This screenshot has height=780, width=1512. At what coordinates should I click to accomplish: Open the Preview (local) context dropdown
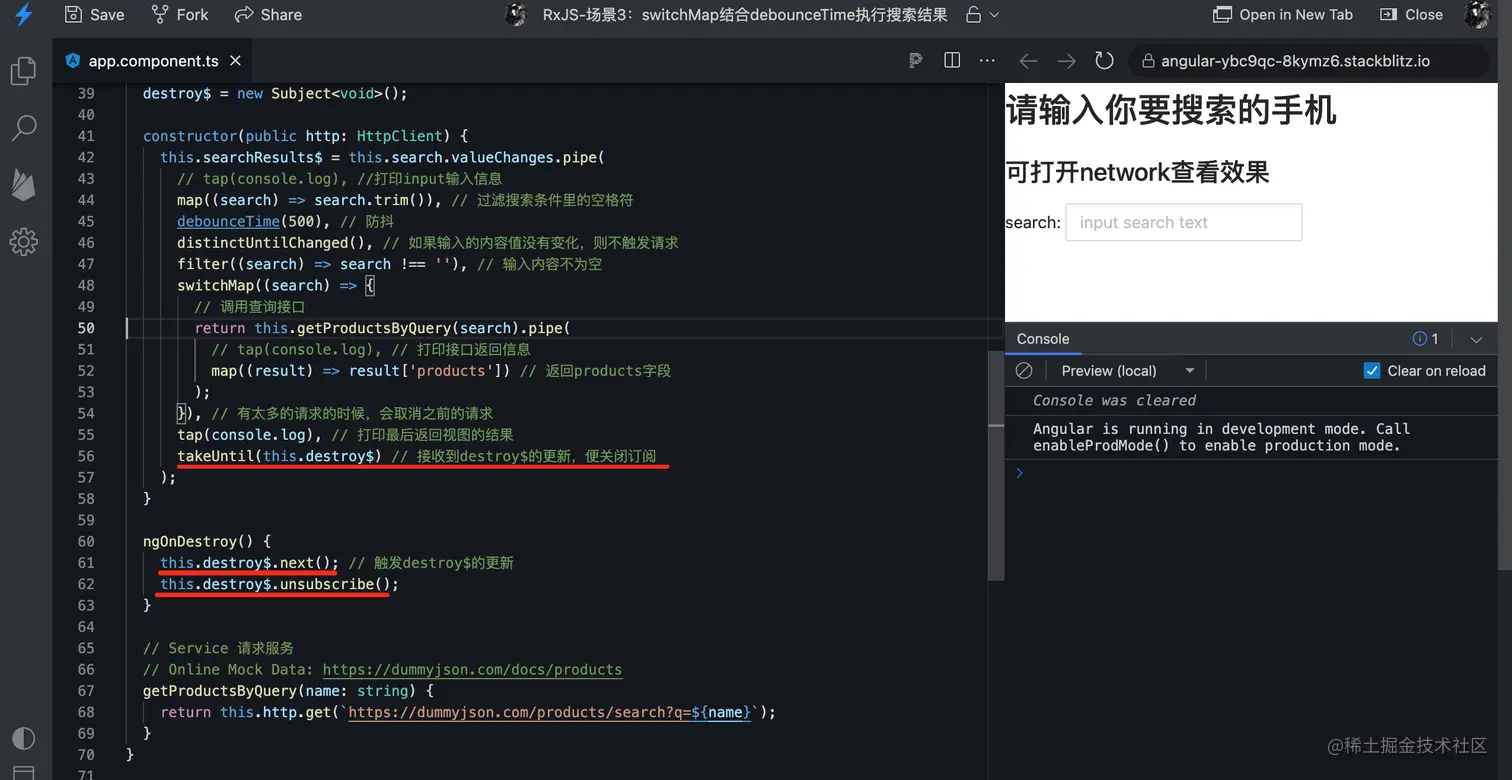coord(1127,371)
